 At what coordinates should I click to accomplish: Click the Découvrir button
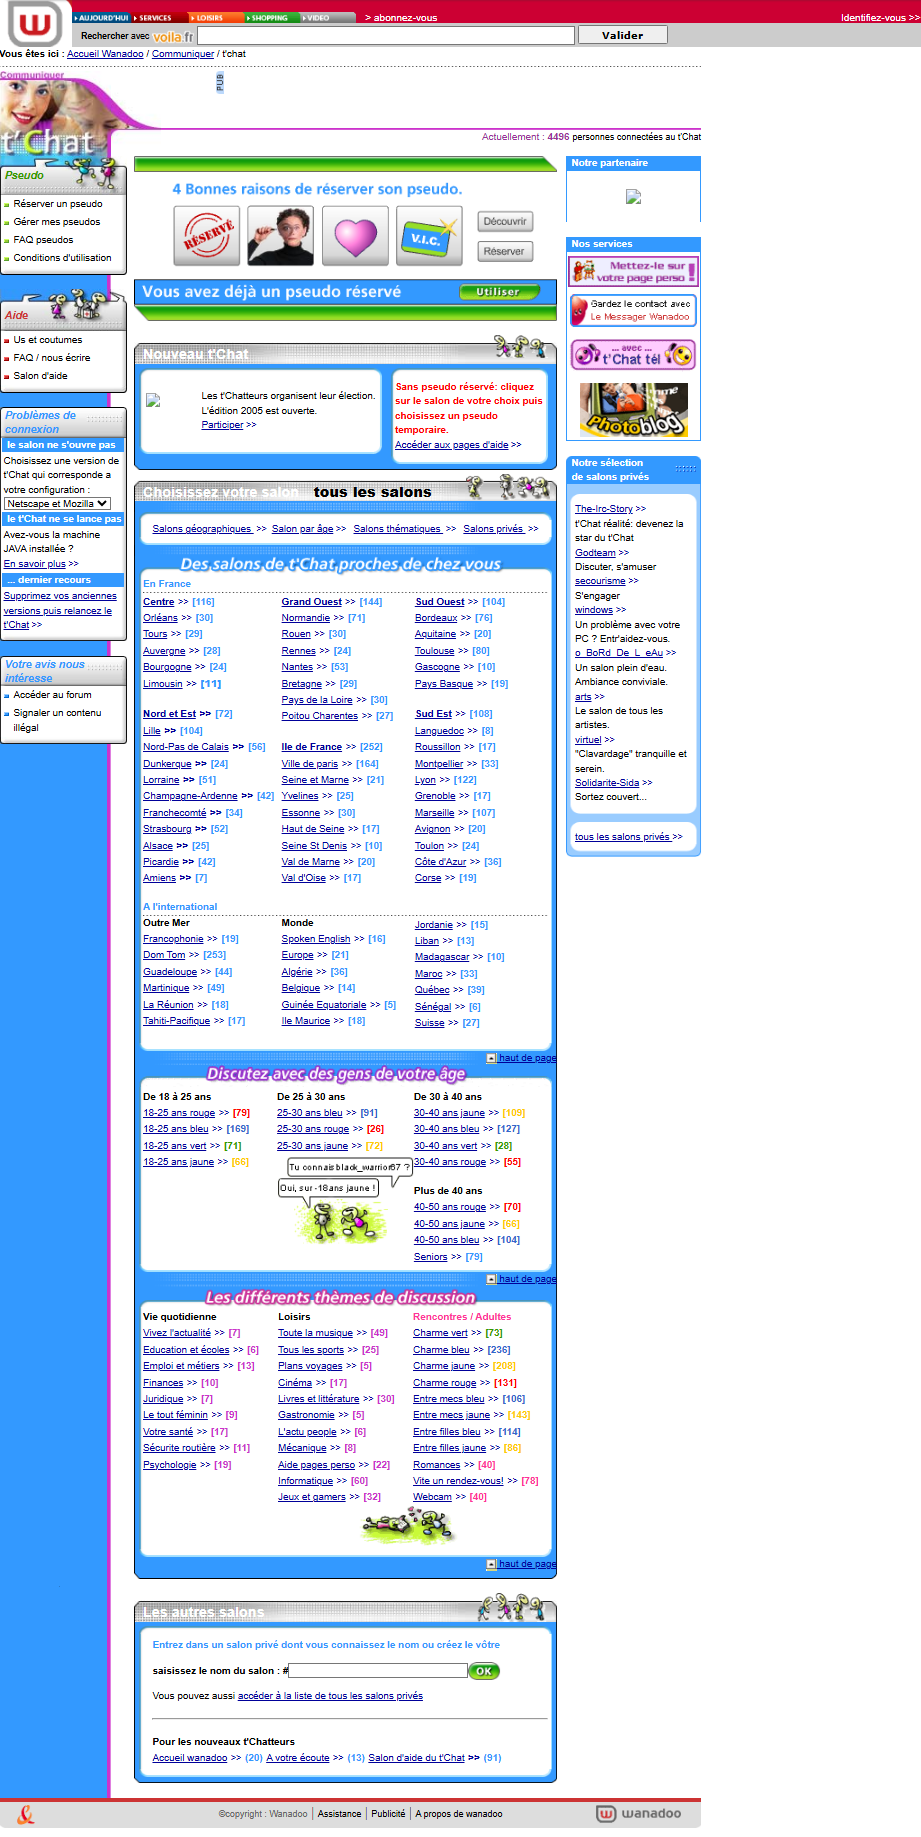[x=505, y=222]
